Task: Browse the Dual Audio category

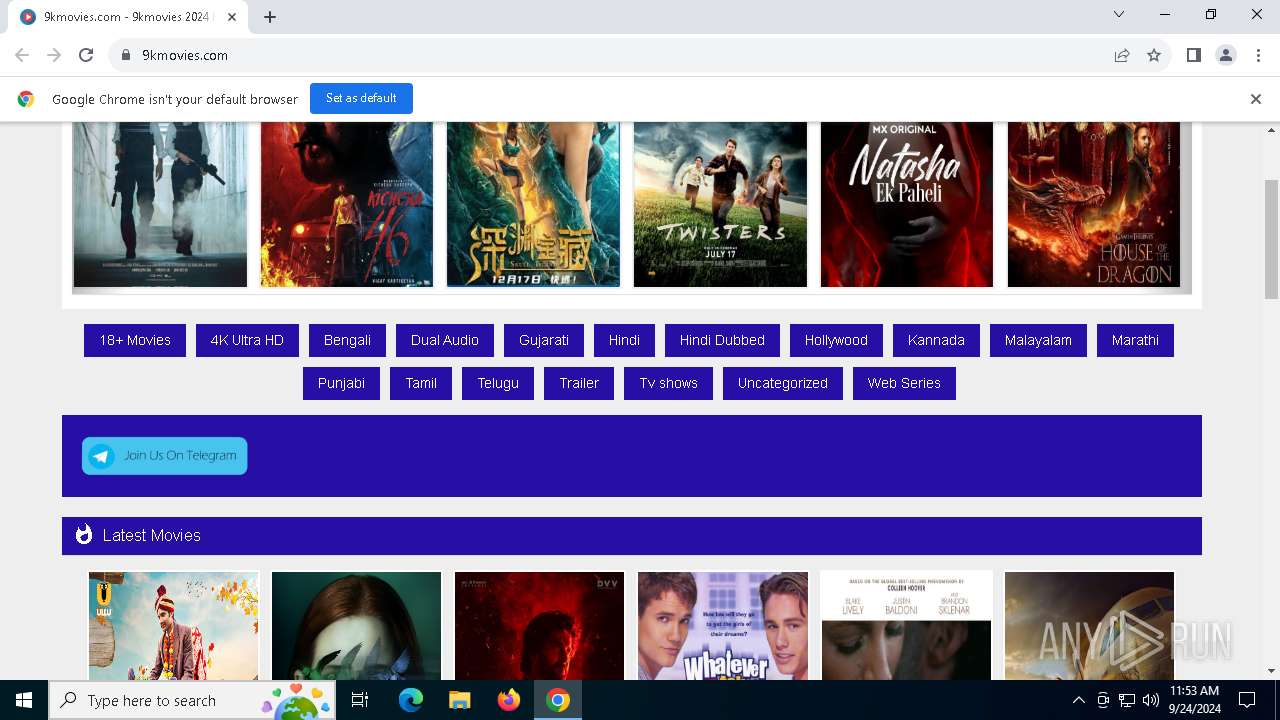Action: [x=445, y=340]
